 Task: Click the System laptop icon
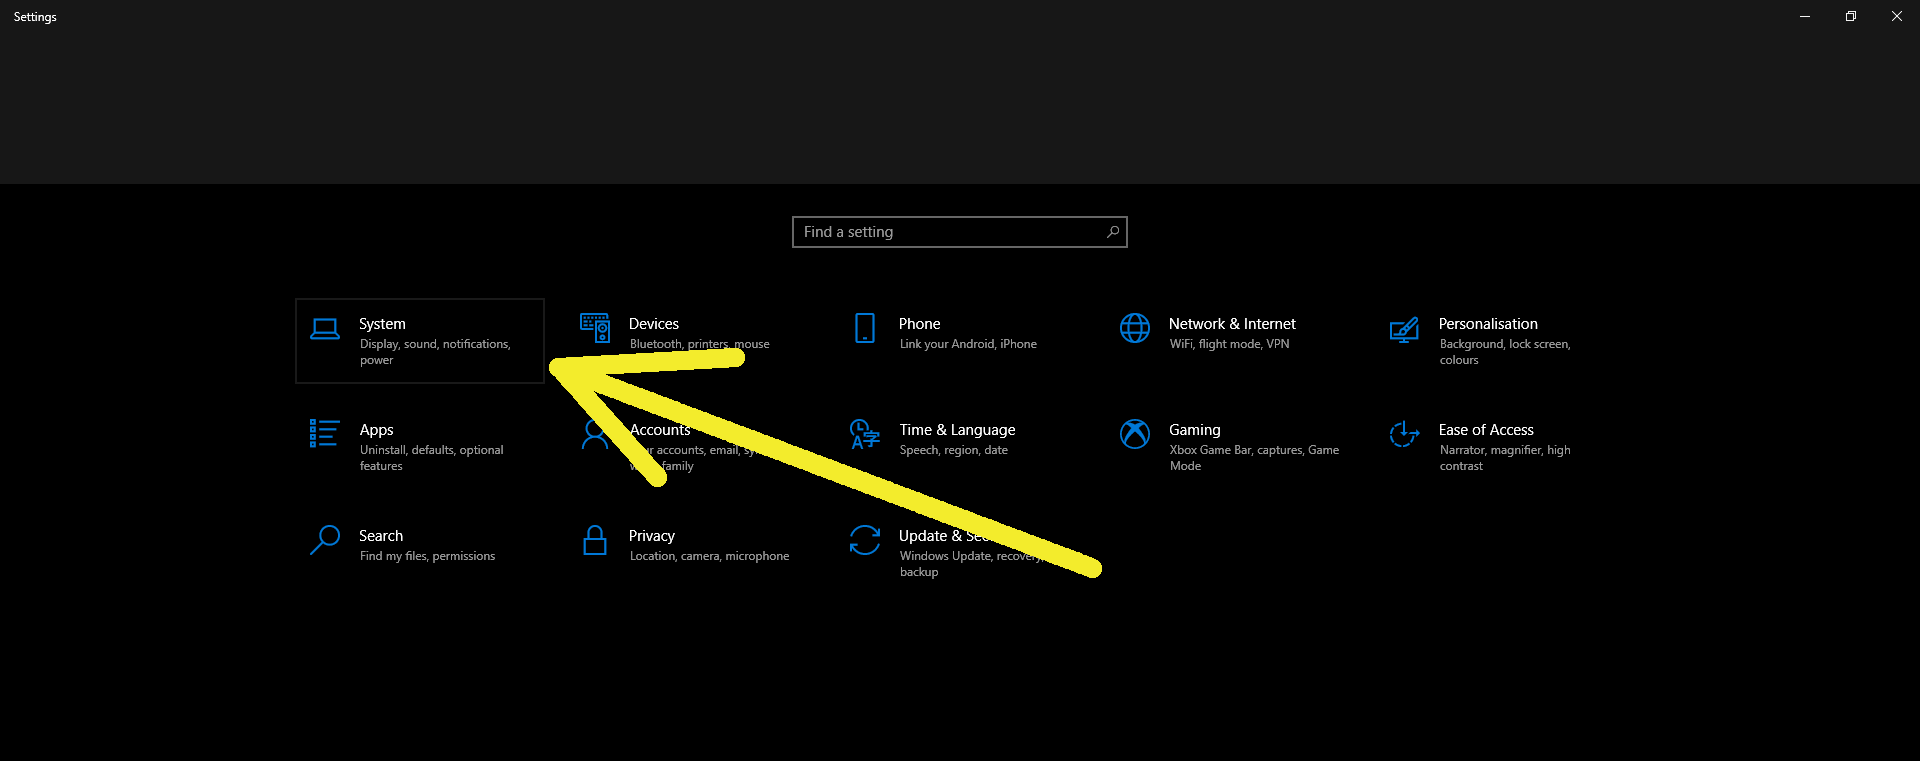click(325, 329)
